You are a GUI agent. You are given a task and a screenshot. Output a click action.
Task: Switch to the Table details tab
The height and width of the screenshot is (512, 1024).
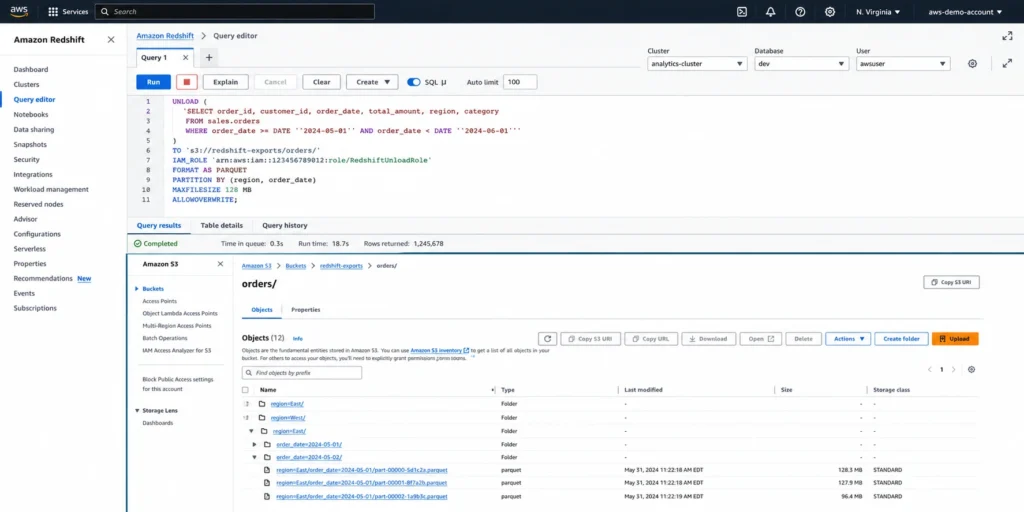point(221,225)
